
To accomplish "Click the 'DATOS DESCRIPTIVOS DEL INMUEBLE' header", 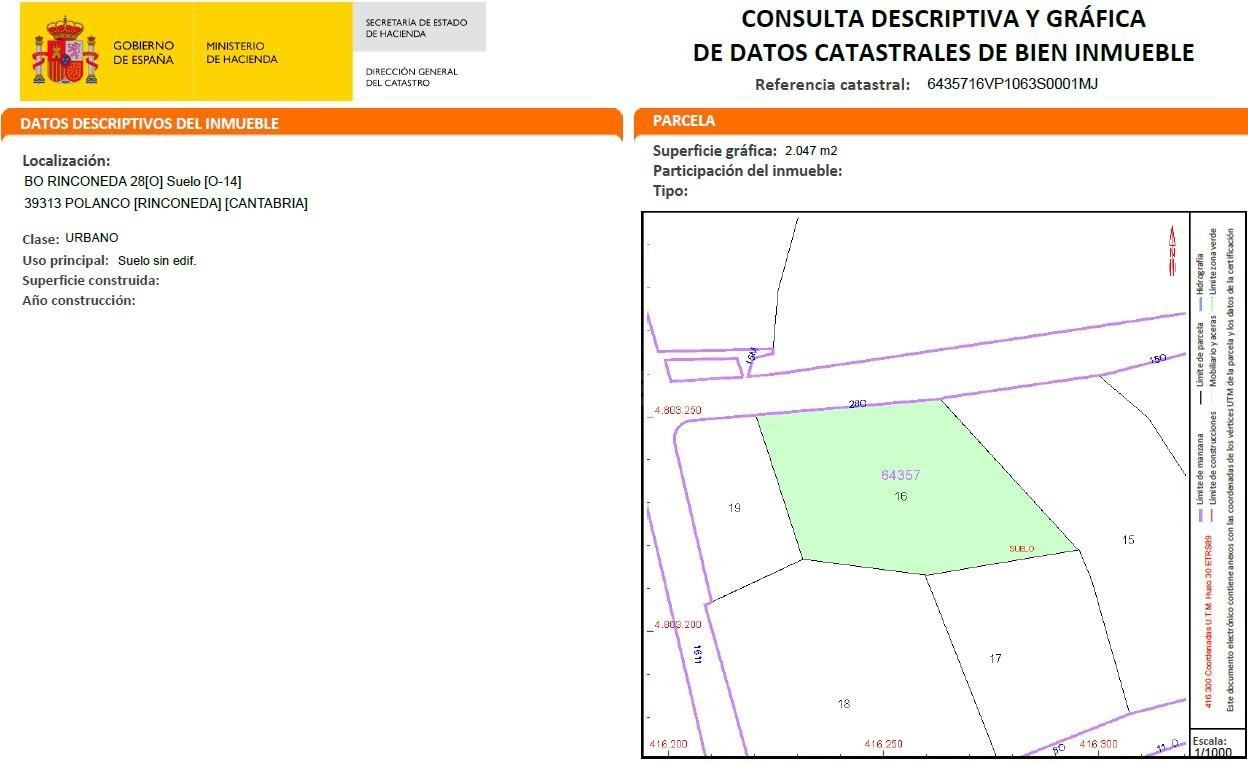I will pos(149,124).
